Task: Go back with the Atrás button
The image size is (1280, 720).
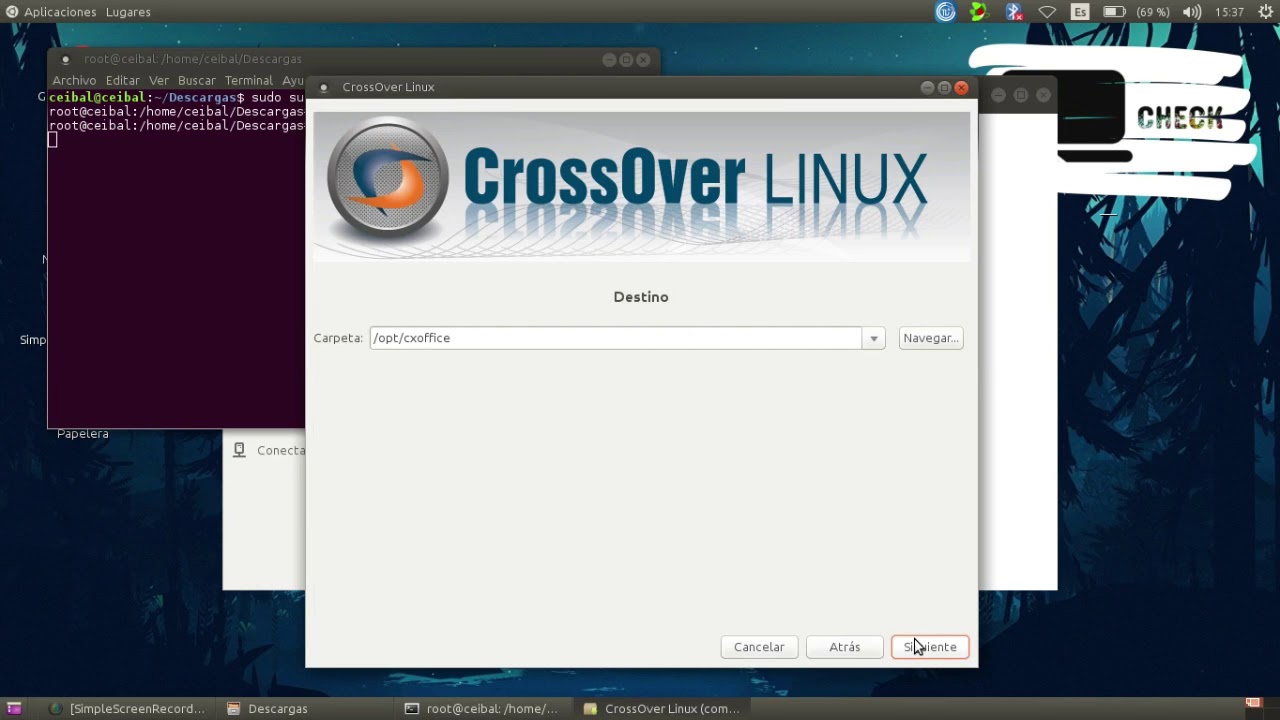Action: [845, 647]
